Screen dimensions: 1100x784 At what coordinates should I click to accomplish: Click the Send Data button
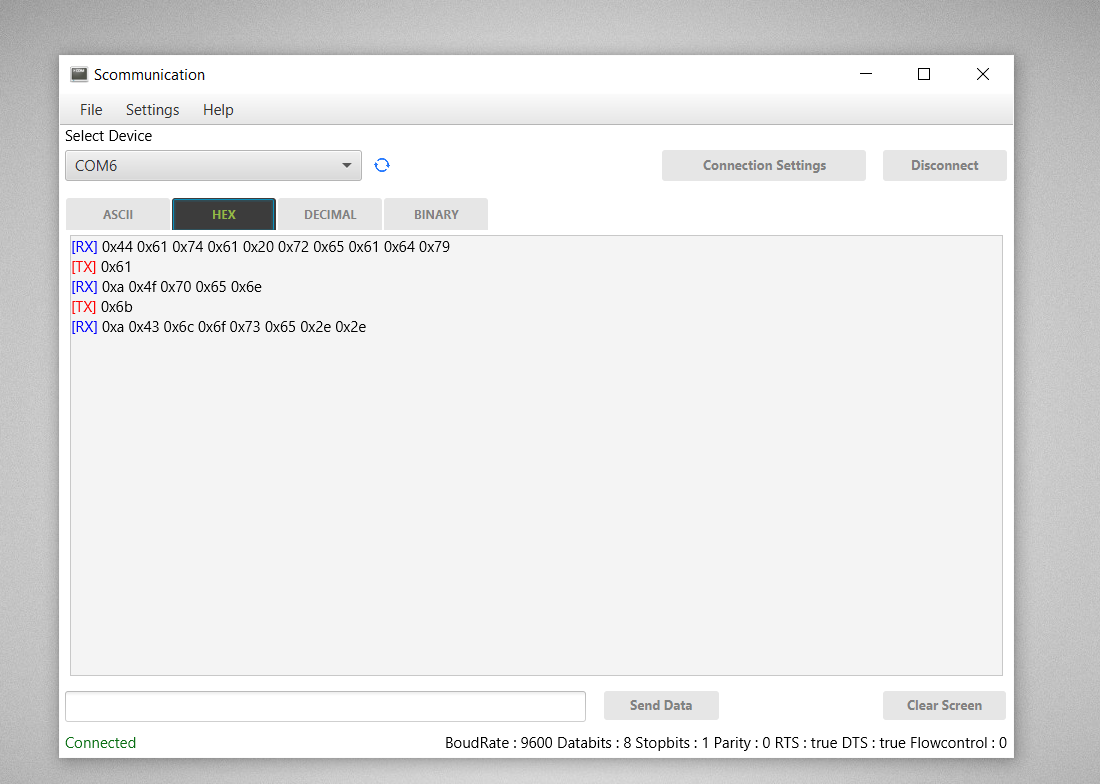tap(660, 705)
